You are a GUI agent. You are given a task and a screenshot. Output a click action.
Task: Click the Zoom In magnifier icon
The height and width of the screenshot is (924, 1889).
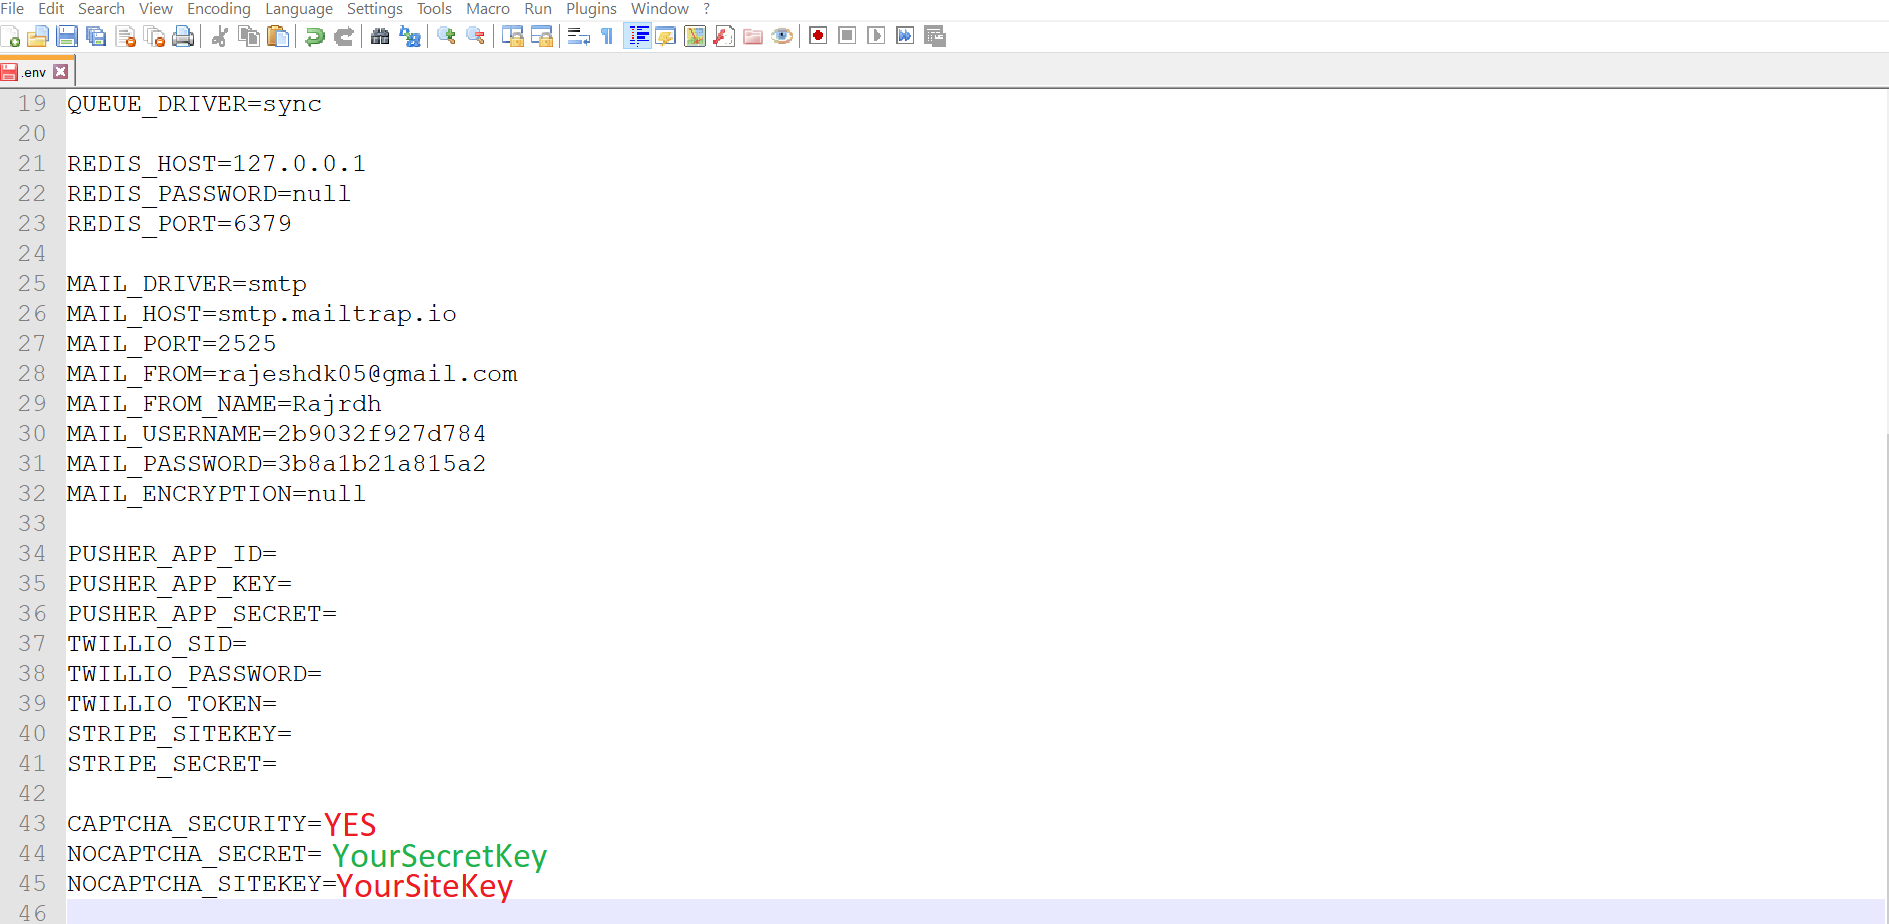447,37
